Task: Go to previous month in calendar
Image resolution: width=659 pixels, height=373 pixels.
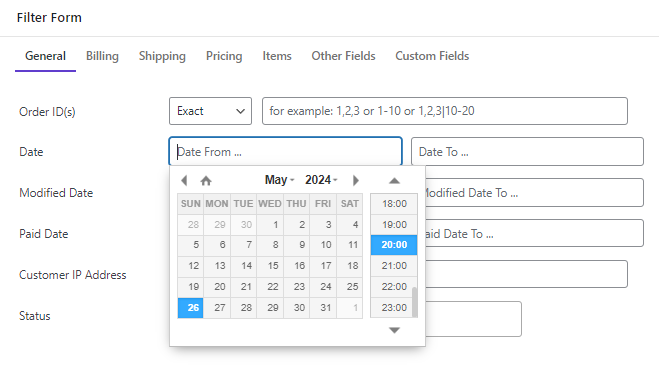Action: [x=184, y=181]
